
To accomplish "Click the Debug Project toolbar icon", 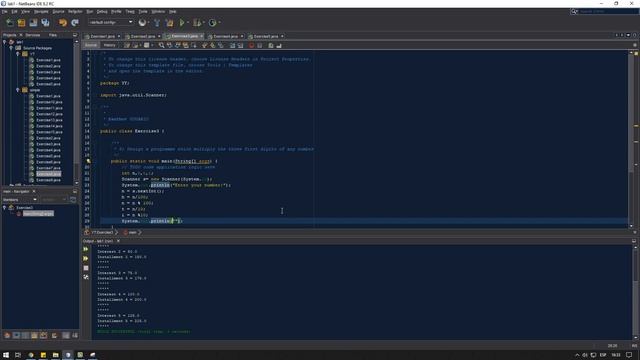I will point(197,22).
